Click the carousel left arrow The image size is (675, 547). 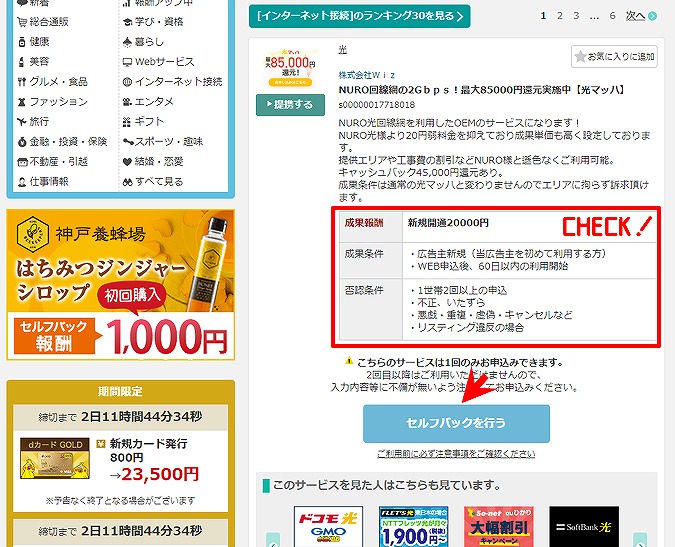click(273, 541)
